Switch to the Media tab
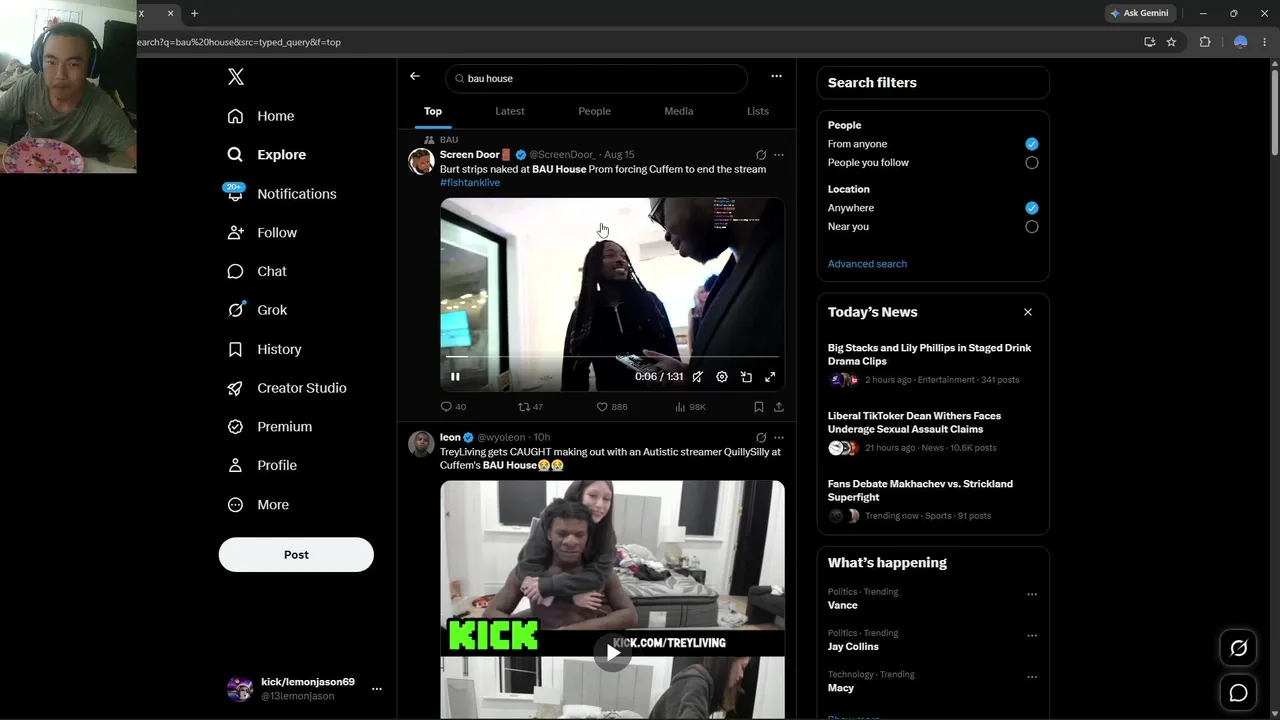The height and width of the screenshot is (720, 1280). pos(679,111)
